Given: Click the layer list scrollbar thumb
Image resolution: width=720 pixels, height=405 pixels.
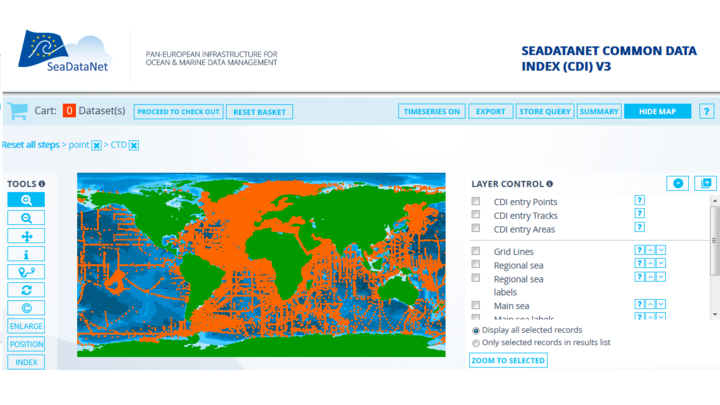Looking at the screenshot, I should click(x=714, y=240).
